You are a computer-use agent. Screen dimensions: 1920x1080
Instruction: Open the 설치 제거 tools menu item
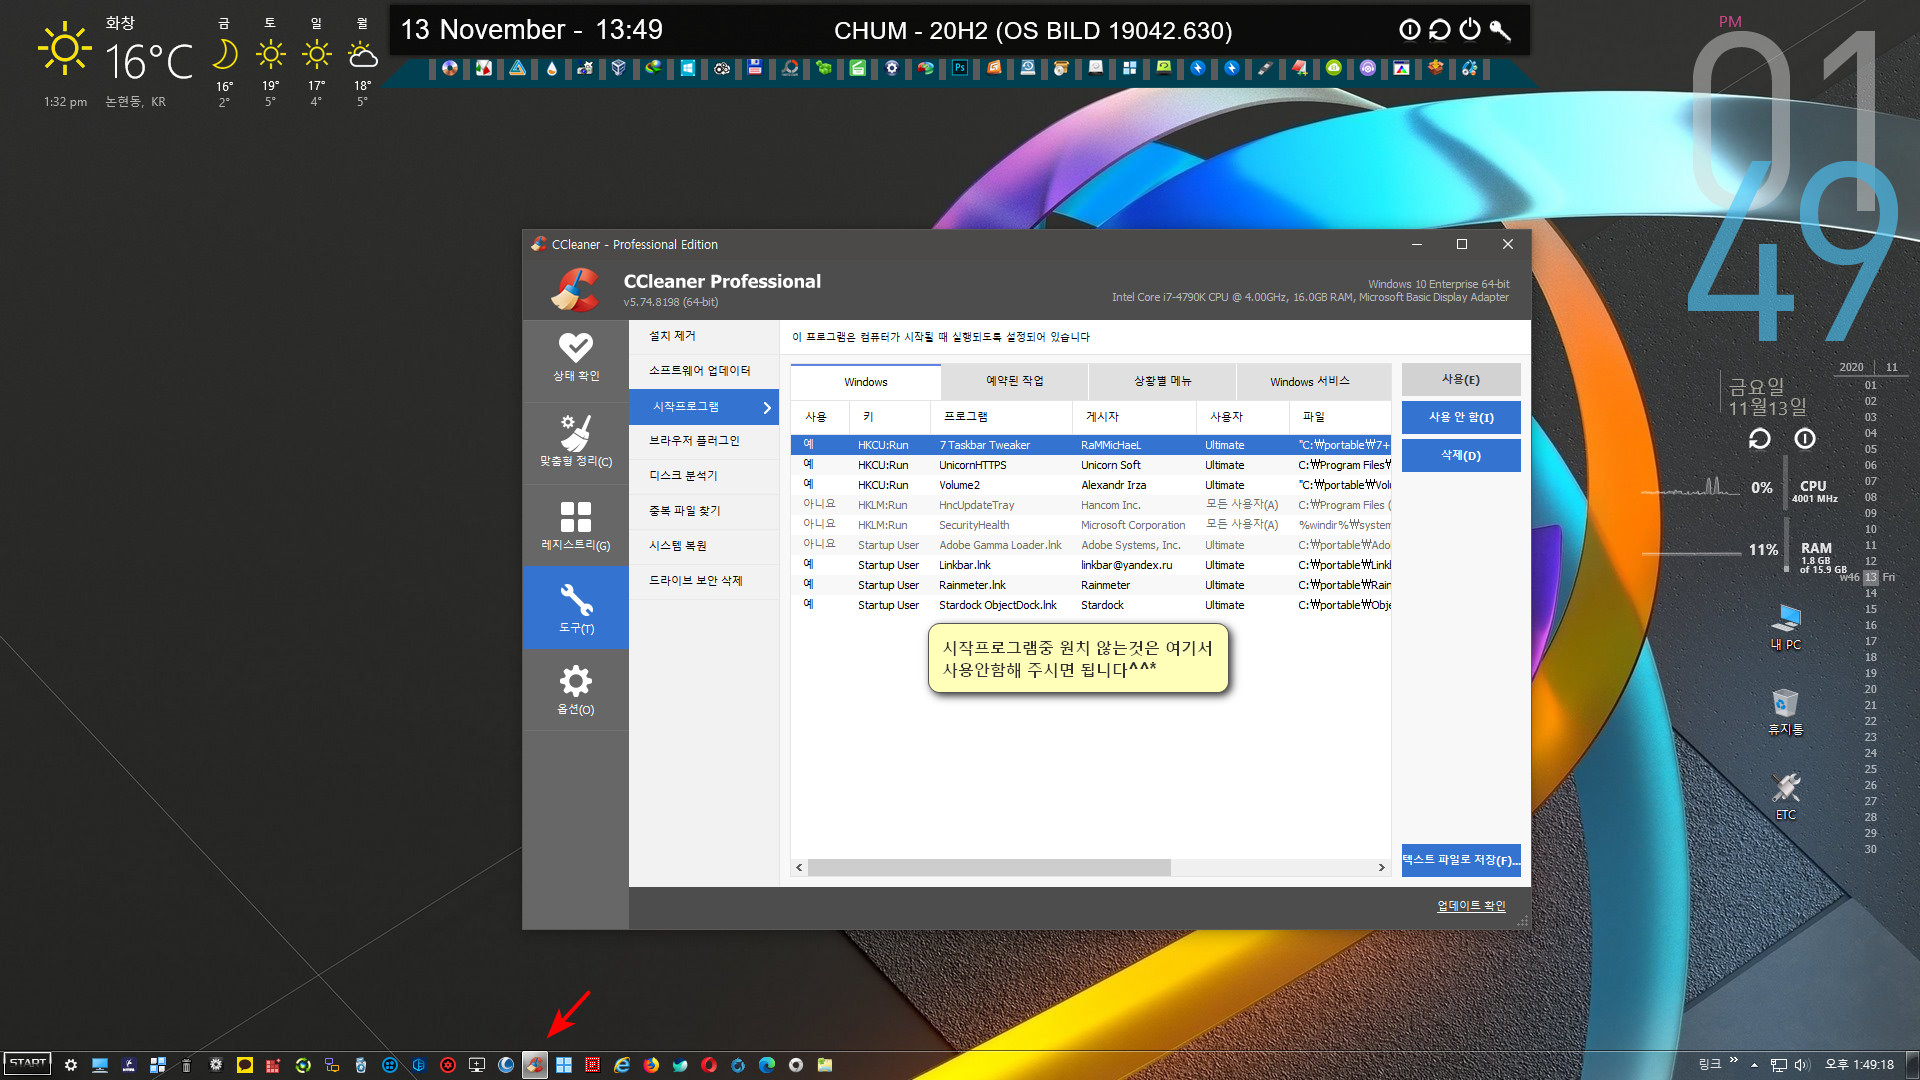(x=704, y=336)
